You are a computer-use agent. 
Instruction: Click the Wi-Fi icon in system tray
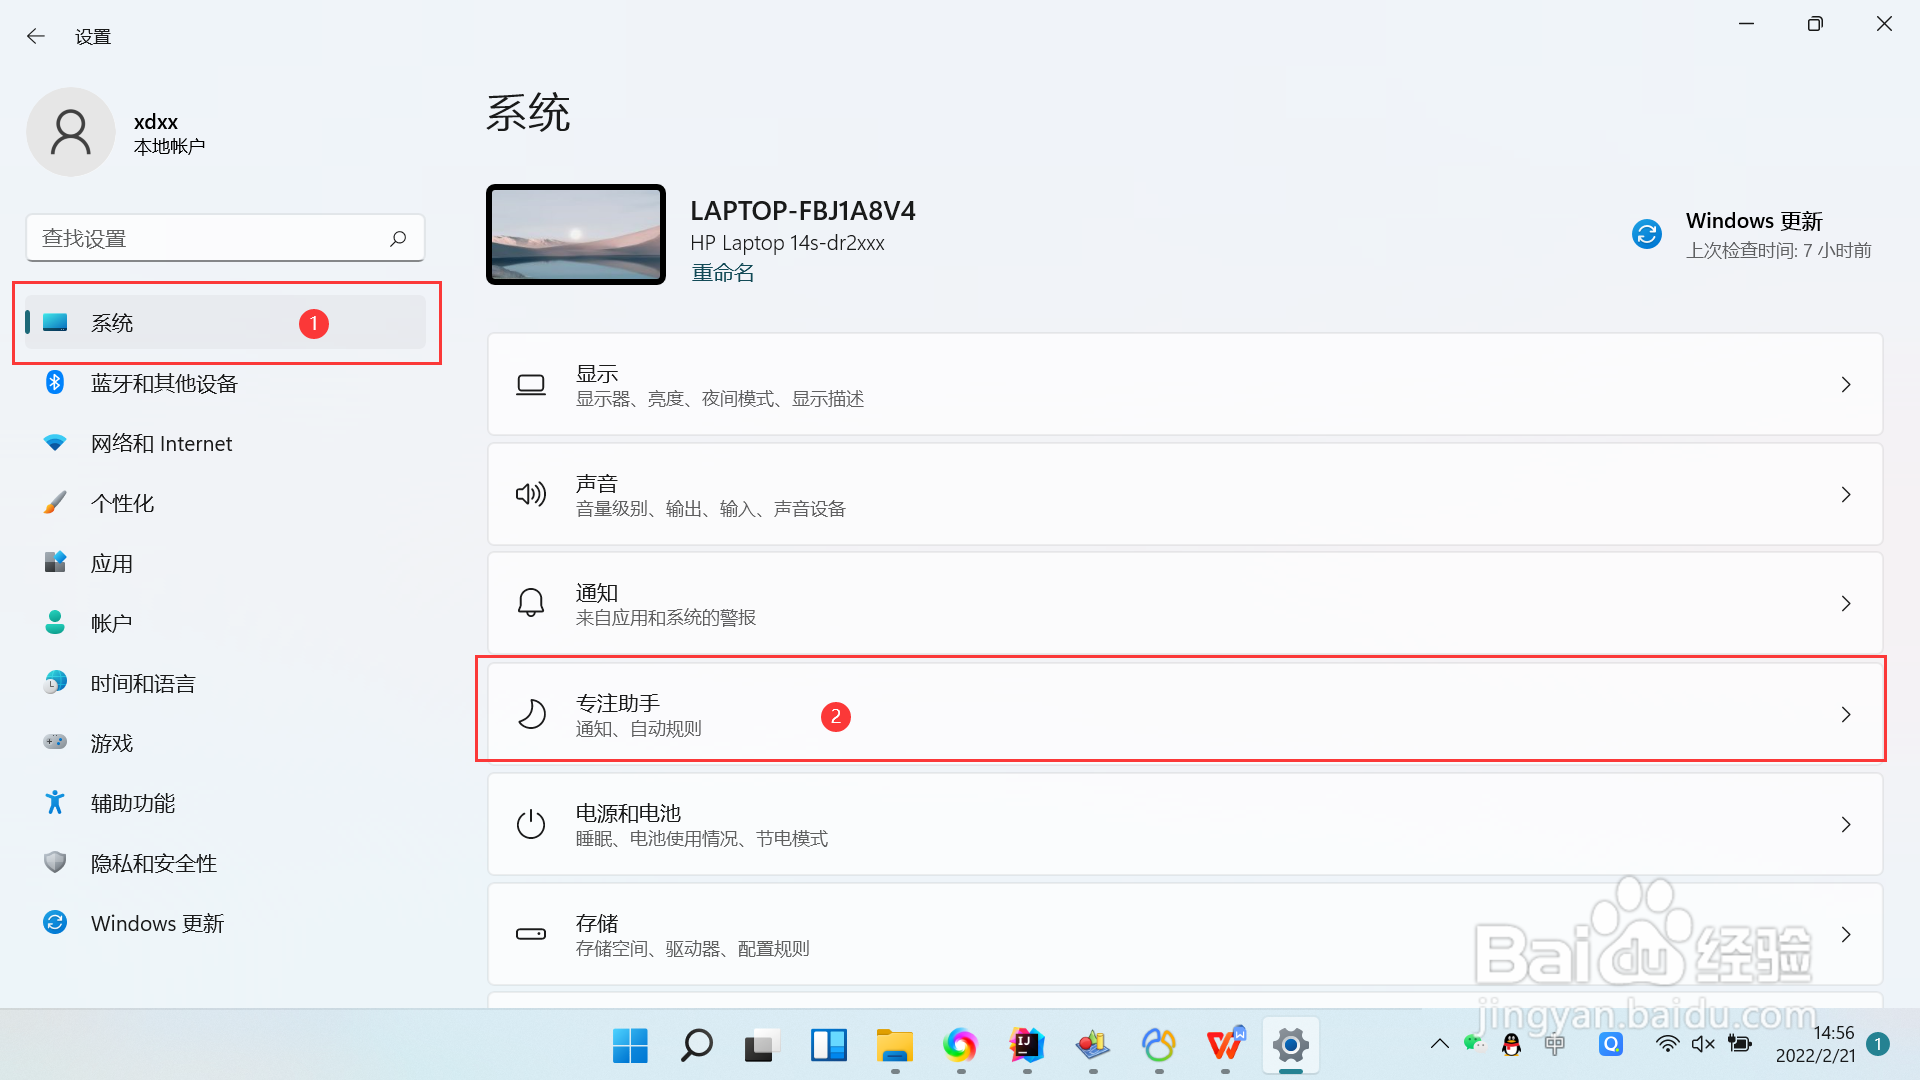(1667, 1043)
